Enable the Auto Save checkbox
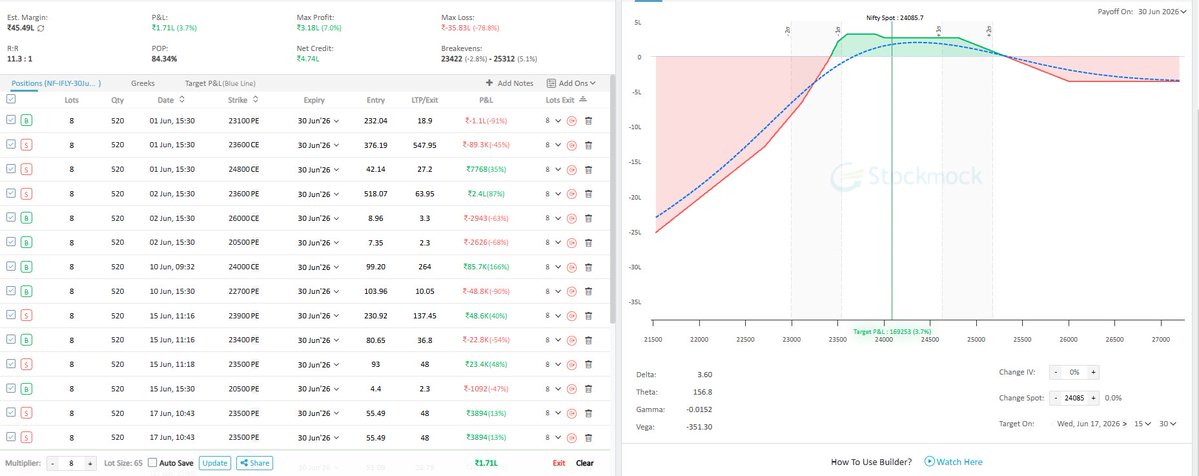This screenshot has width=1199, height=476. point(153,463)
